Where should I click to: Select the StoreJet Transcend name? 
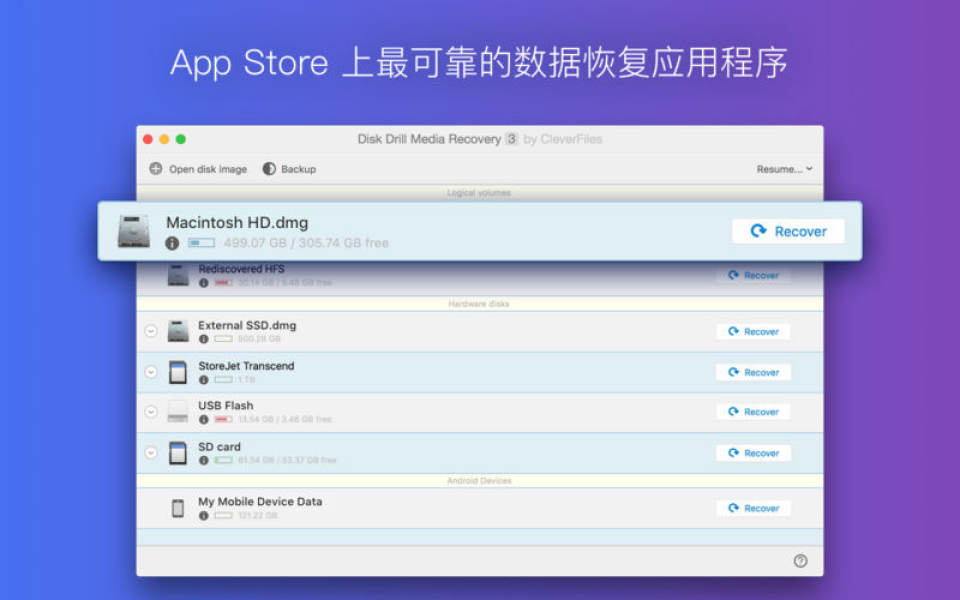(246, 366)
